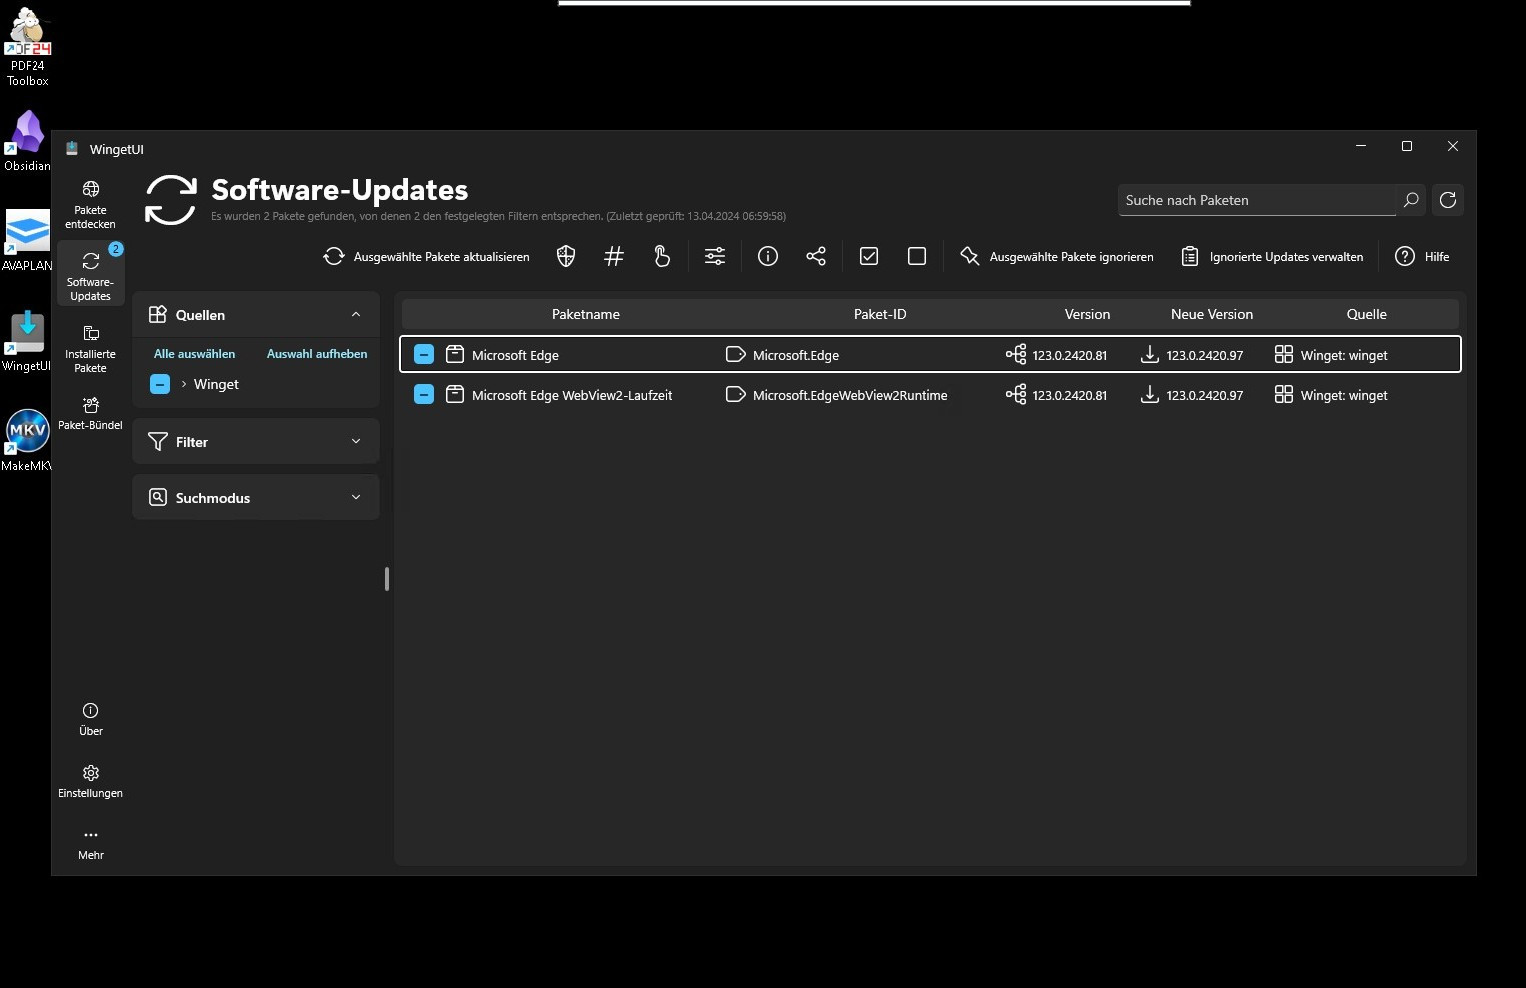
Task: Open the Über page
Action: point(90,719)
